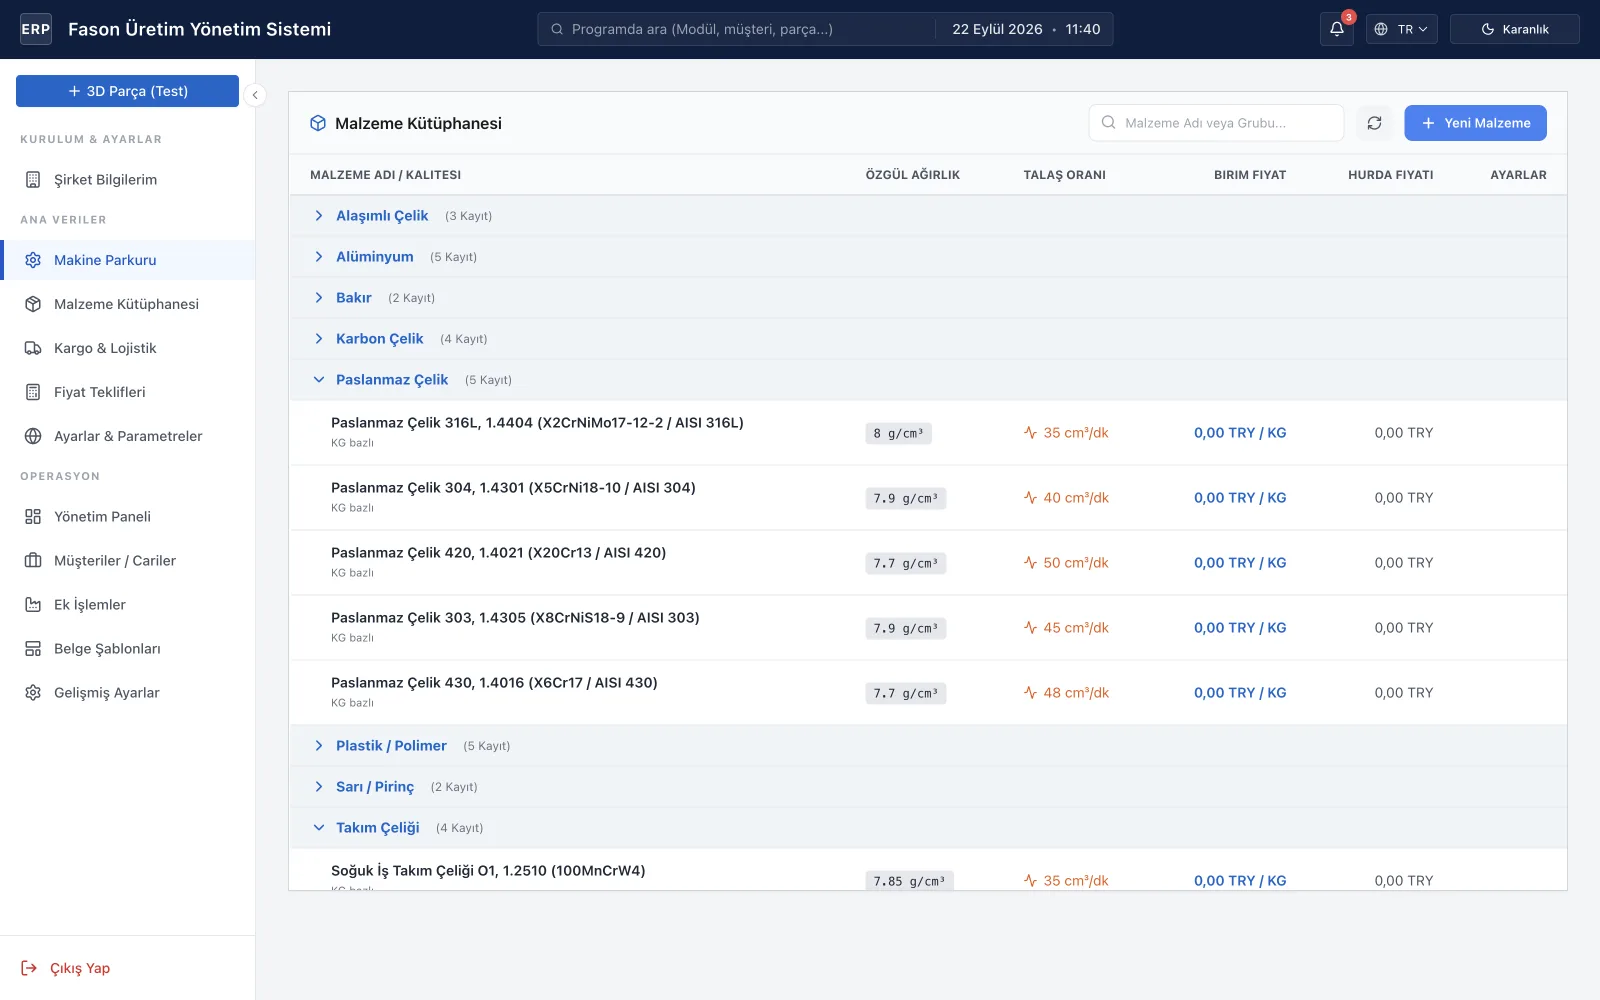The image size is (1600, 1000).
Task: Click pulse icon next to 48 cm³/dk
Action: (1030, 693)
